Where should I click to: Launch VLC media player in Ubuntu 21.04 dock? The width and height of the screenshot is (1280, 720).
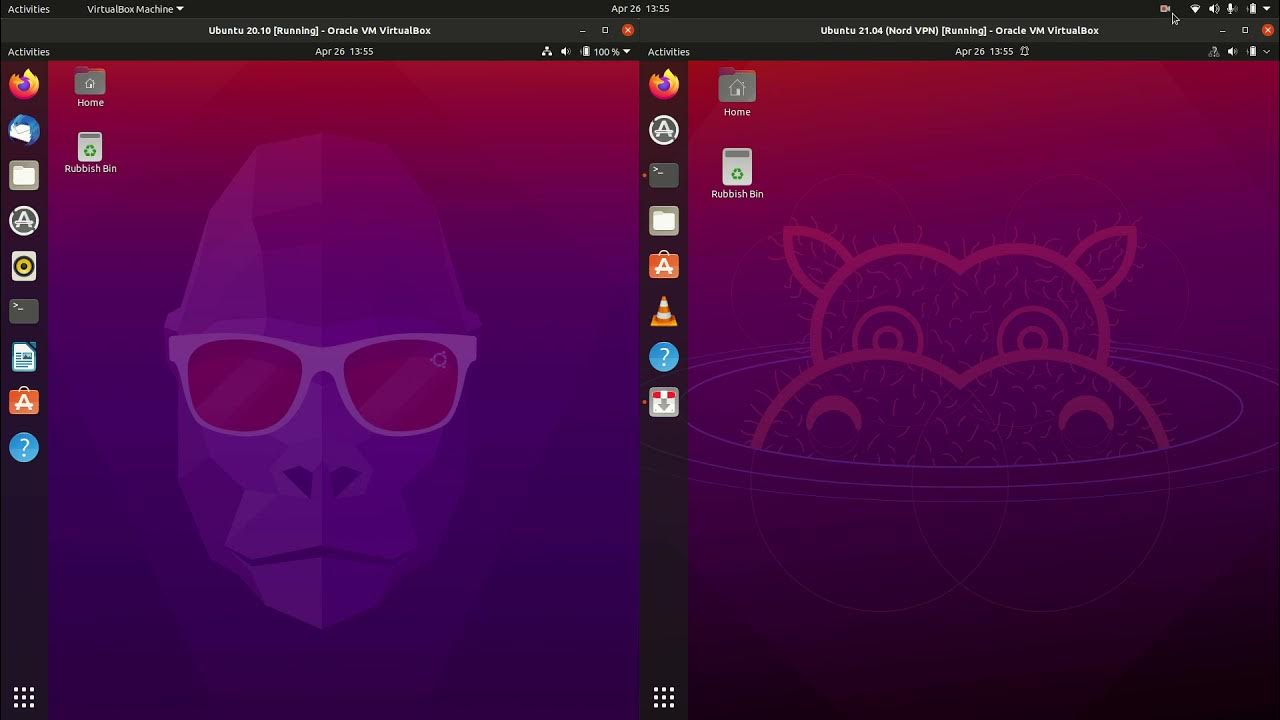(x=664, y=312)
